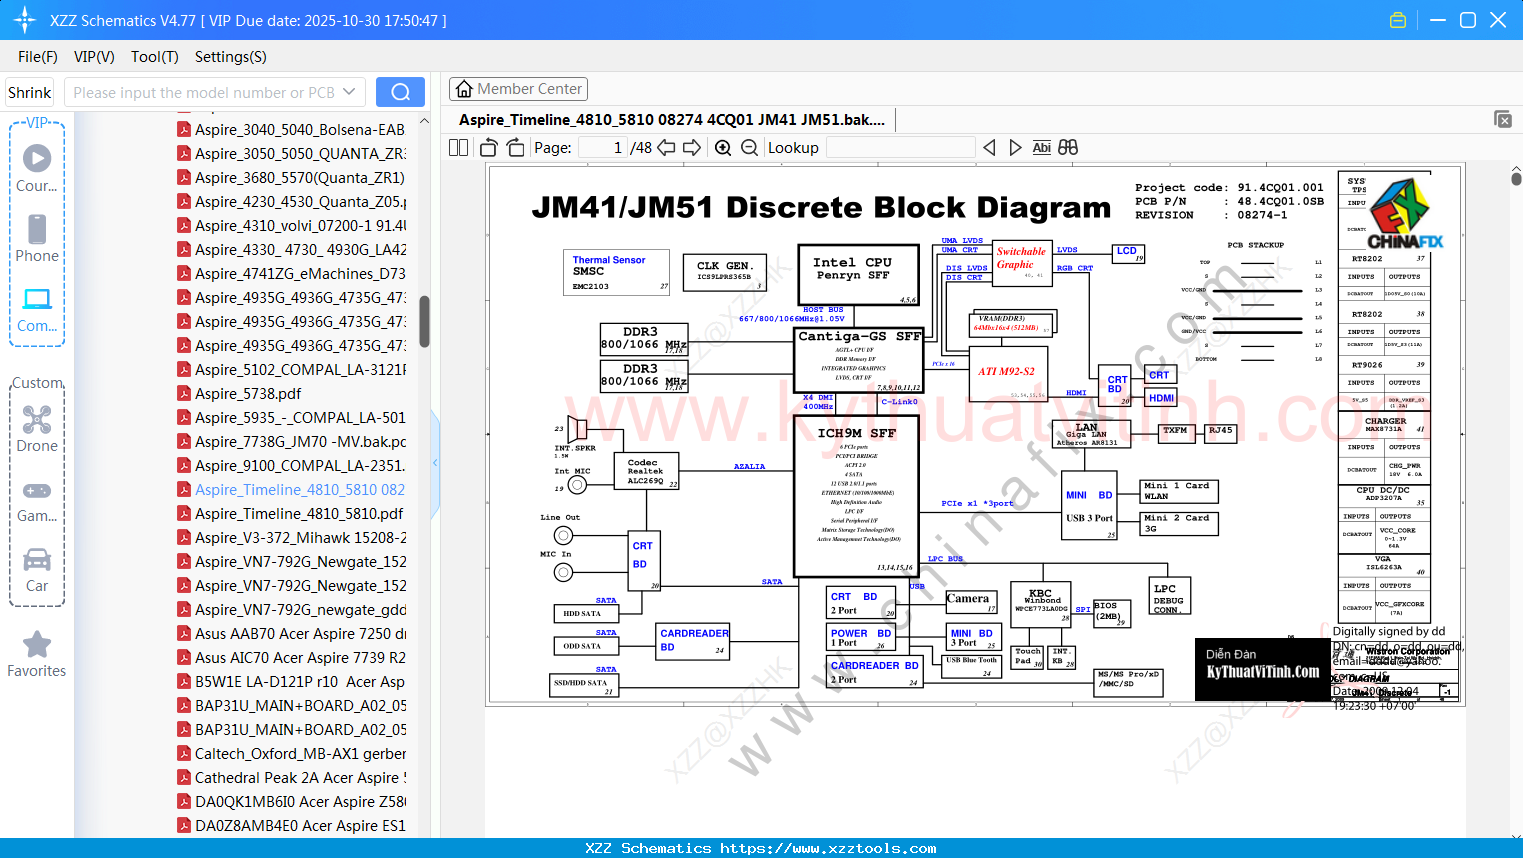The width and height of the screenshot is (1523, 858).
Task: Open the Game console category
Action: [x=37, y=500]
